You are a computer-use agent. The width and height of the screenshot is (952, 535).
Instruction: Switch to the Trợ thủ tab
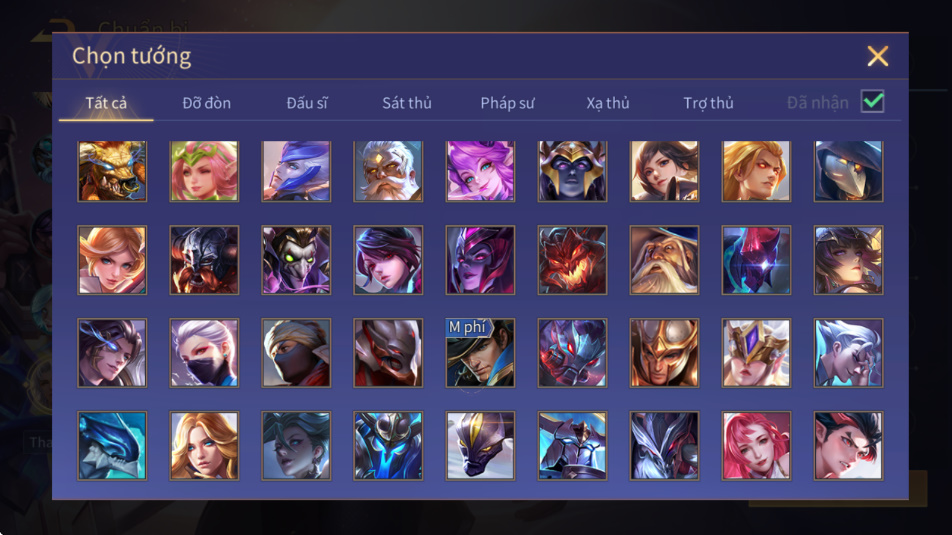tap(708, 103)
